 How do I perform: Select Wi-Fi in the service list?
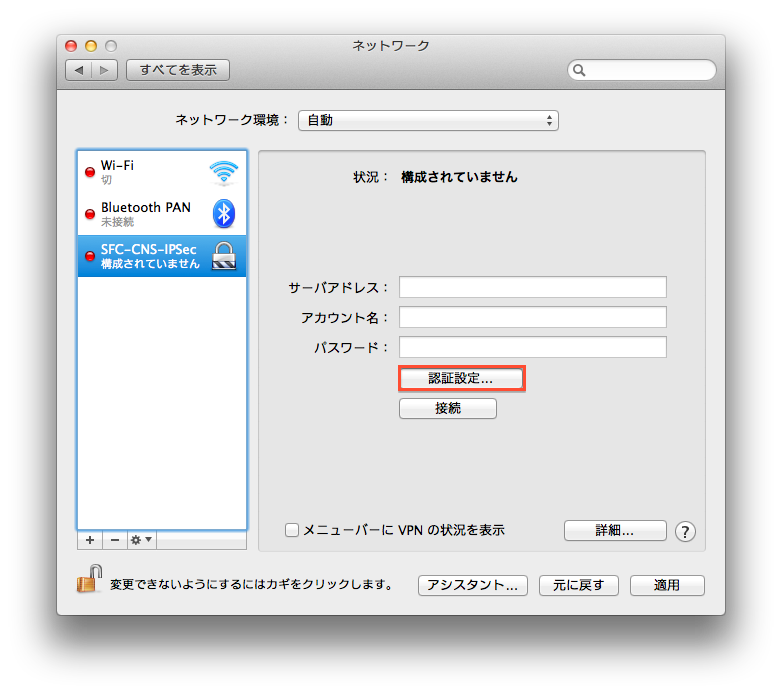[150, 172]
